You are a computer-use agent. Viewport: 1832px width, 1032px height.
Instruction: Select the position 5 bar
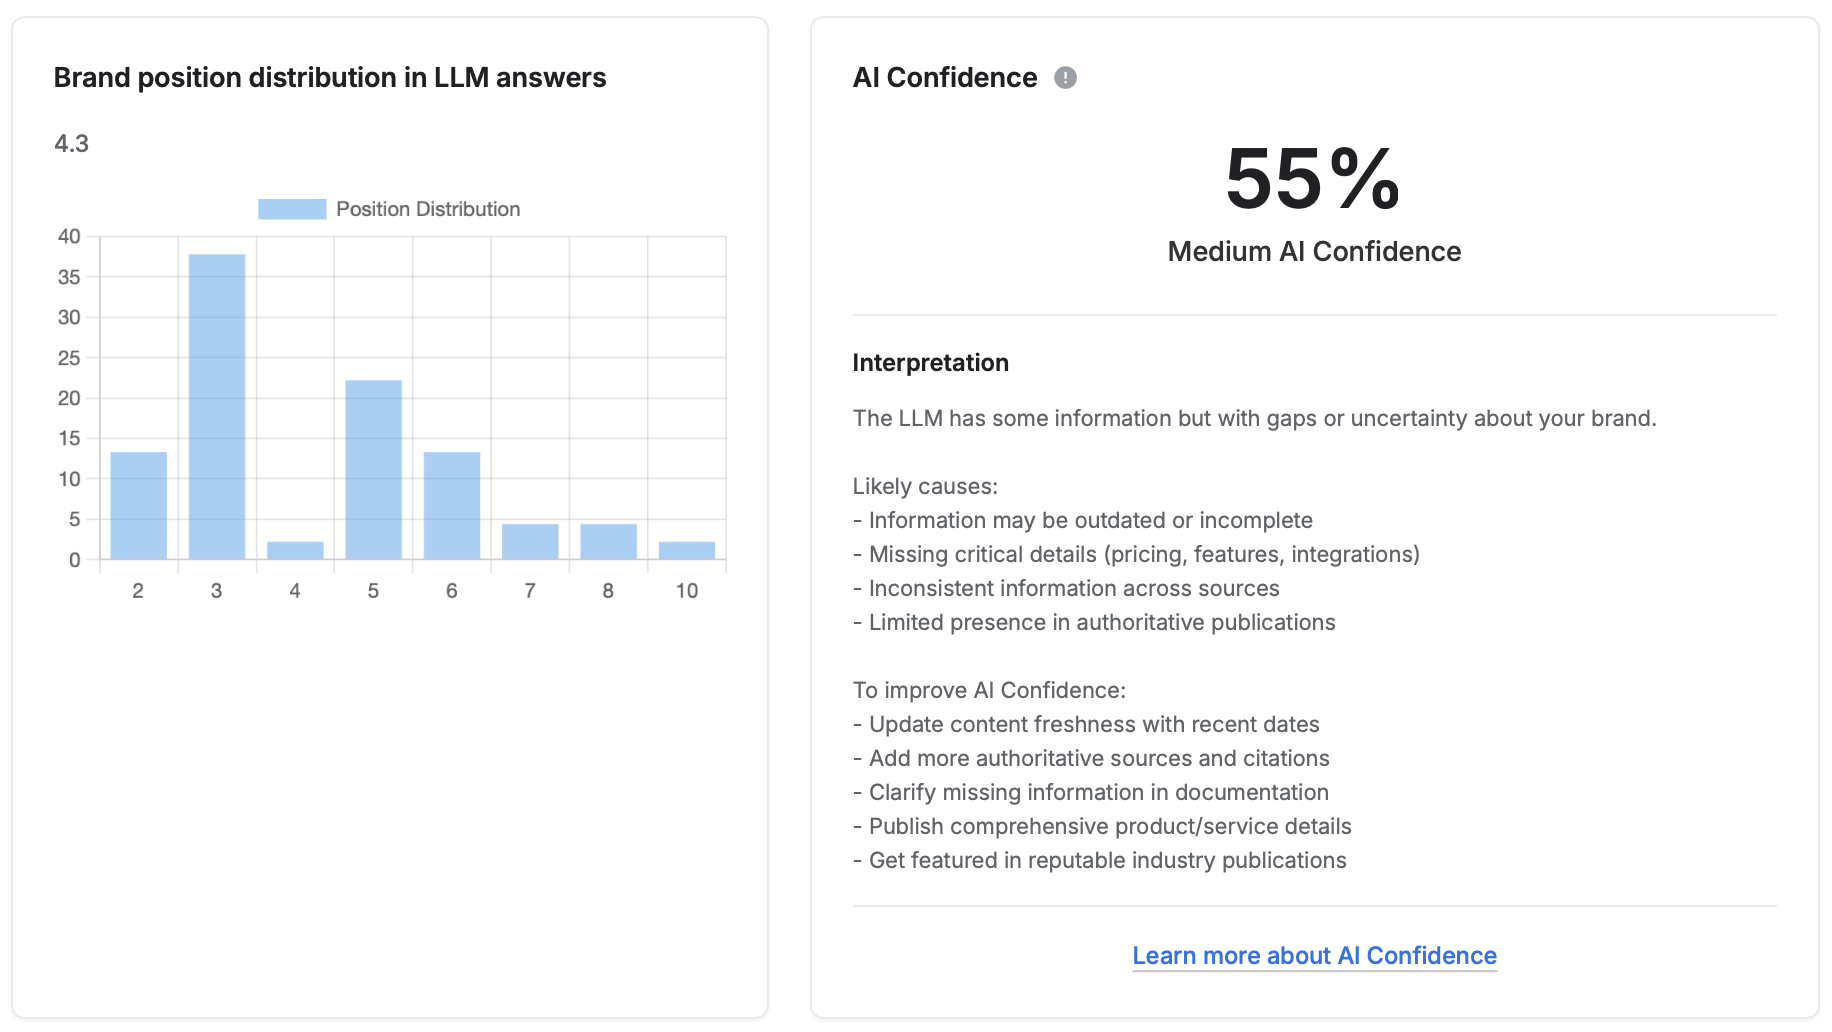tap(374, 470)
